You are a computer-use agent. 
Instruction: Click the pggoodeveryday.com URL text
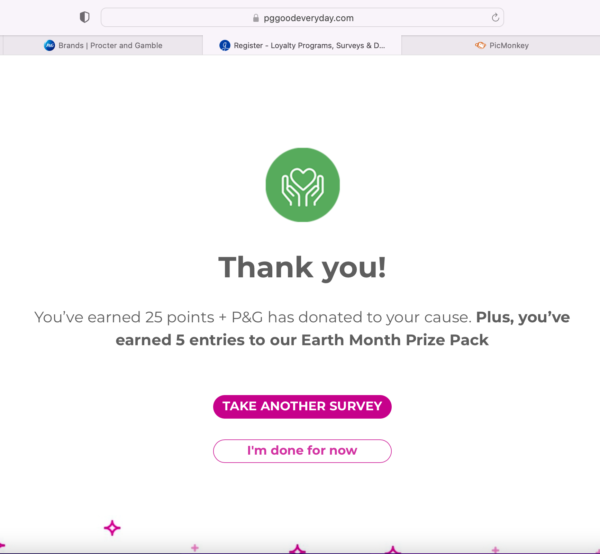pos(308,18)
